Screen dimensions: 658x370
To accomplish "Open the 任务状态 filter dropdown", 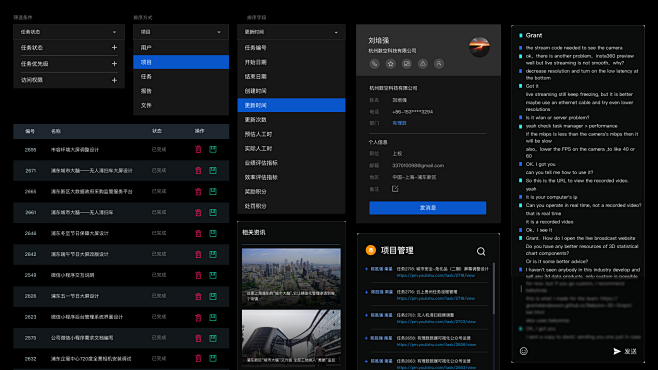I will point(69,32).
